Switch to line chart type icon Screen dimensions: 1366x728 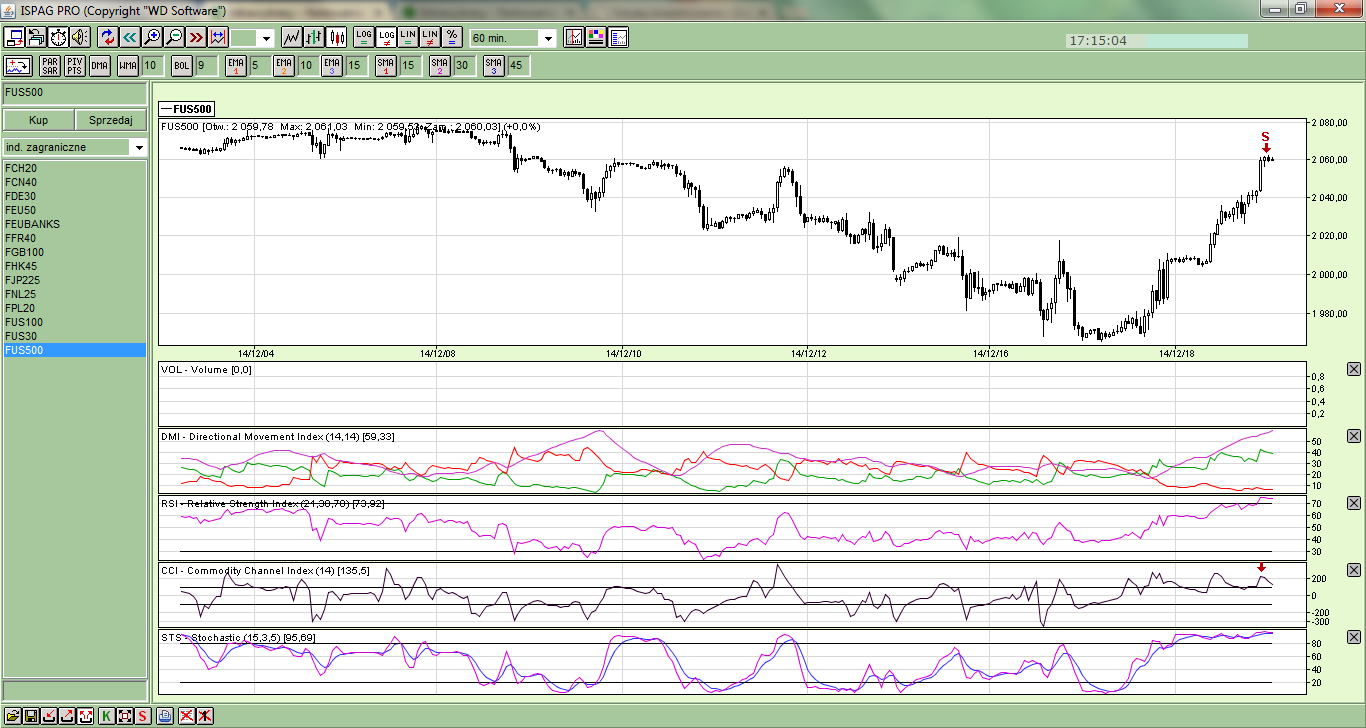coord(292,38)
